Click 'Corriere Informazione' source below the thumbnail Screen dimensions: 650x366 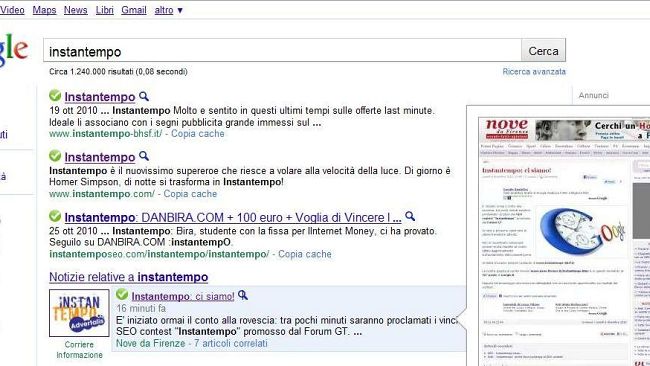coord(79,350)
